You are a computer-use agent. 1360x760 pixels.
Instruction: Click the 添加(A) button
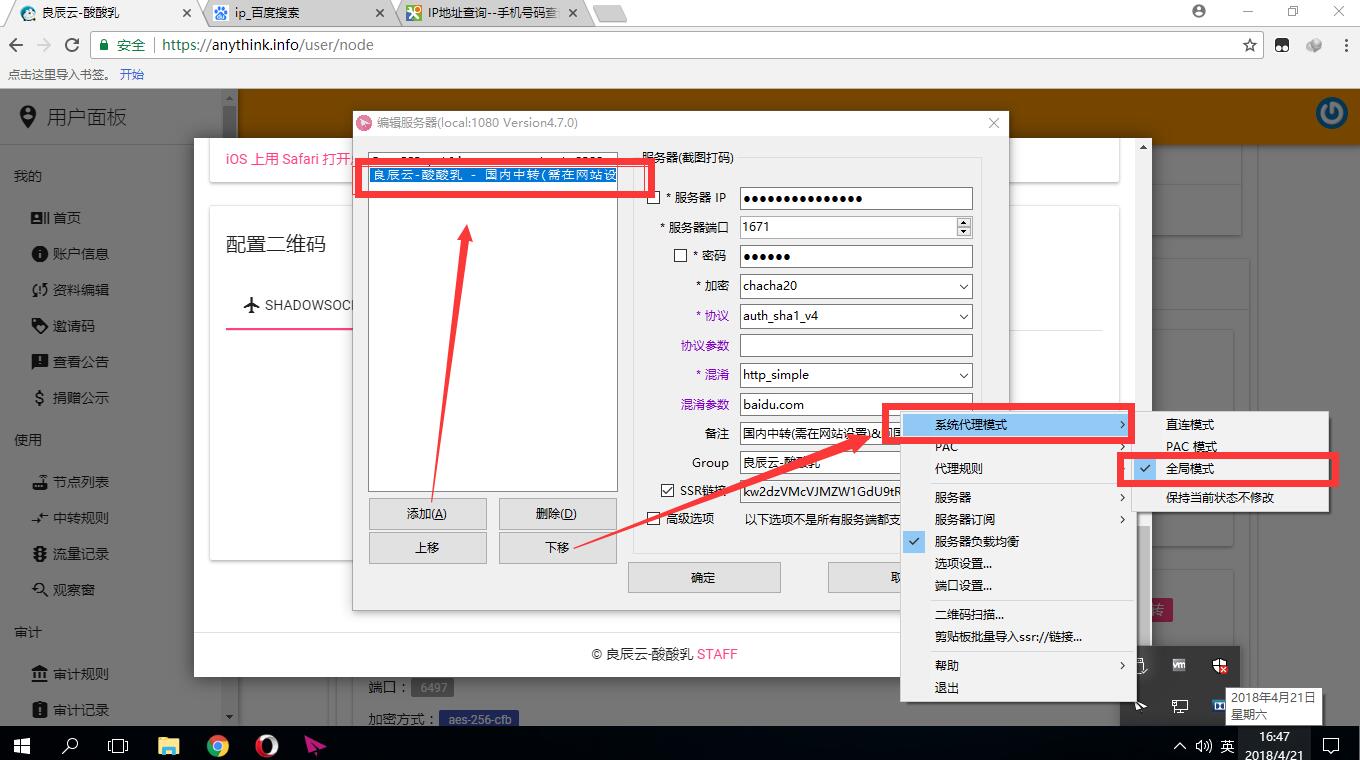pyautogui.click(x=427, y=514)
